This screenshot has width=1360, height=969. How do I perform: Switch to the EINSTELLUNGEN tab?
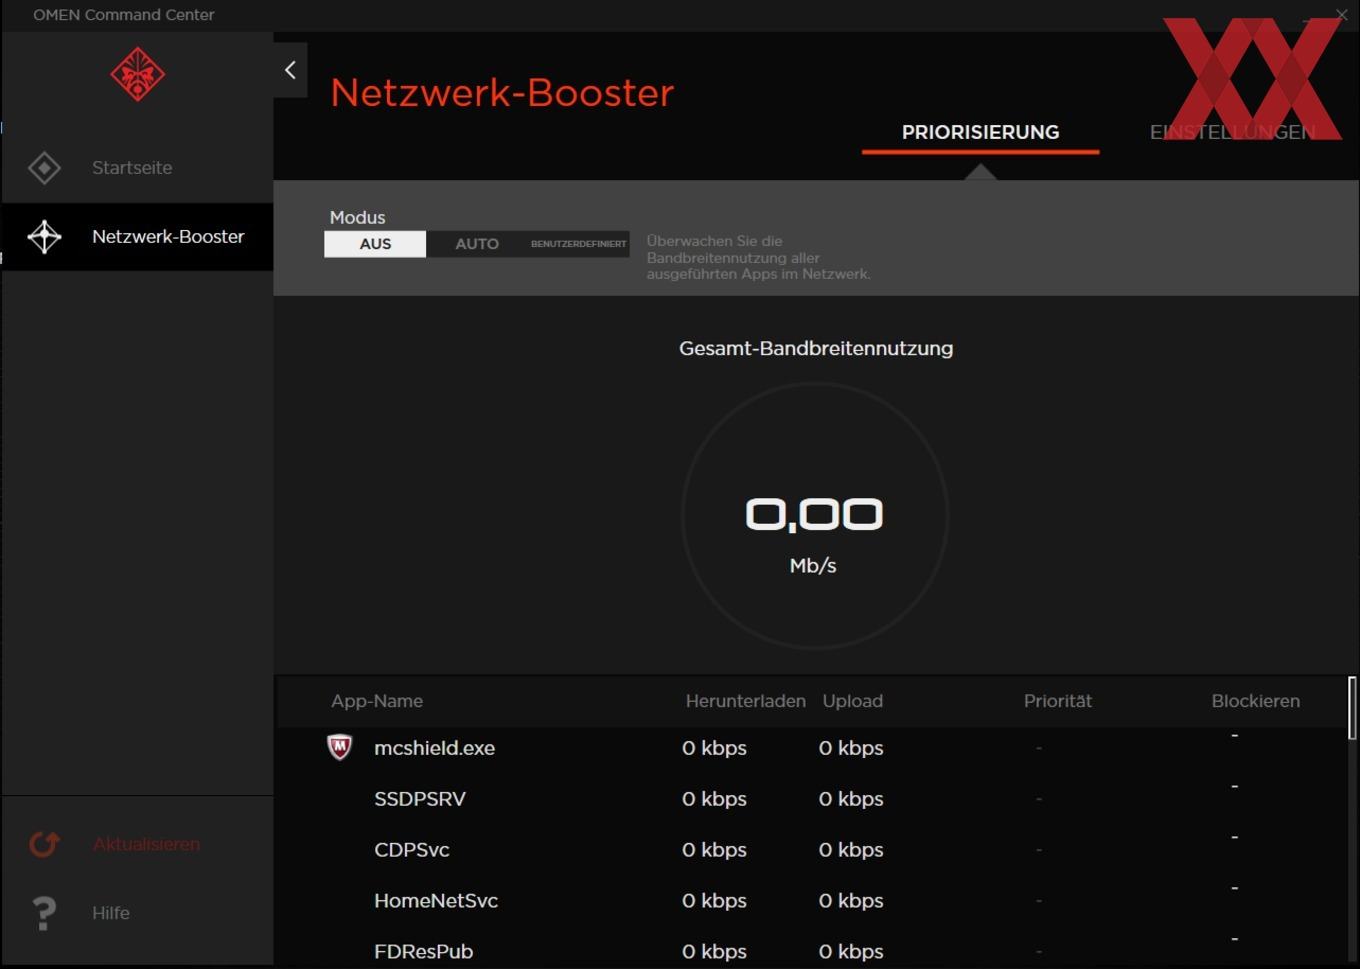pos(1232,133)
